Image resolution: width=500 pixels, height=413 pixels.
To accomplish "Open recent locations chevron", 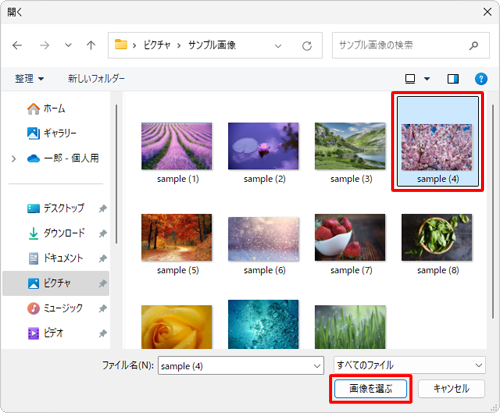I will click(x=68, y=45).
